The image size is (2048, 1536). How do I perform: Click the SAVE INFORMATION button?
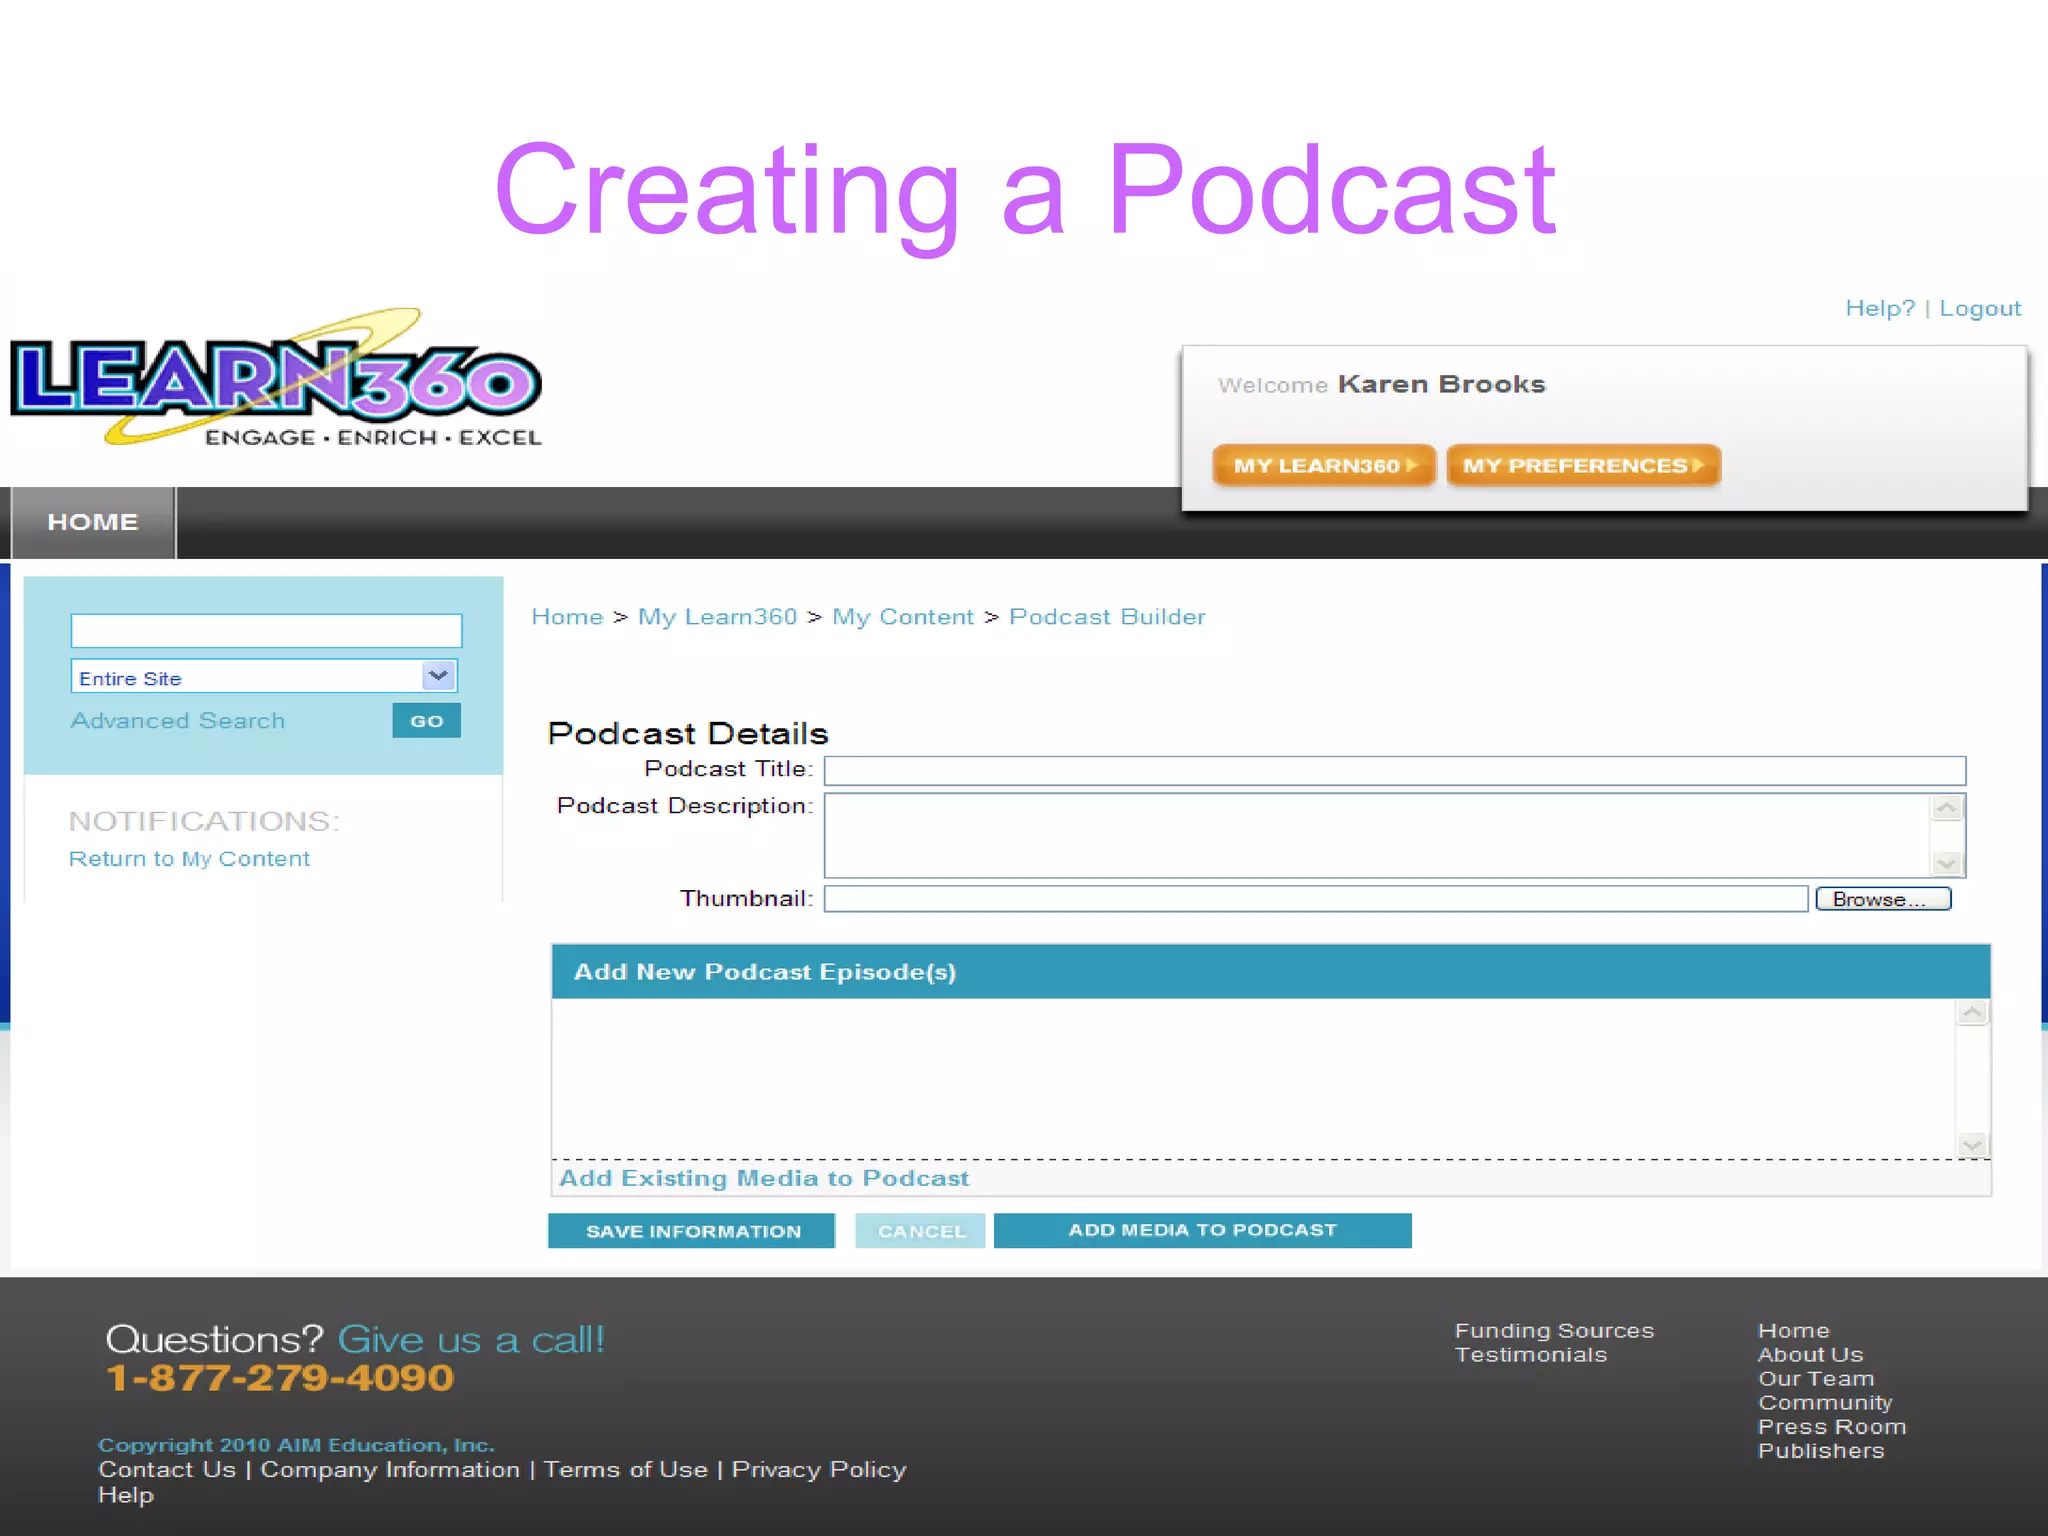[692, 1231]
